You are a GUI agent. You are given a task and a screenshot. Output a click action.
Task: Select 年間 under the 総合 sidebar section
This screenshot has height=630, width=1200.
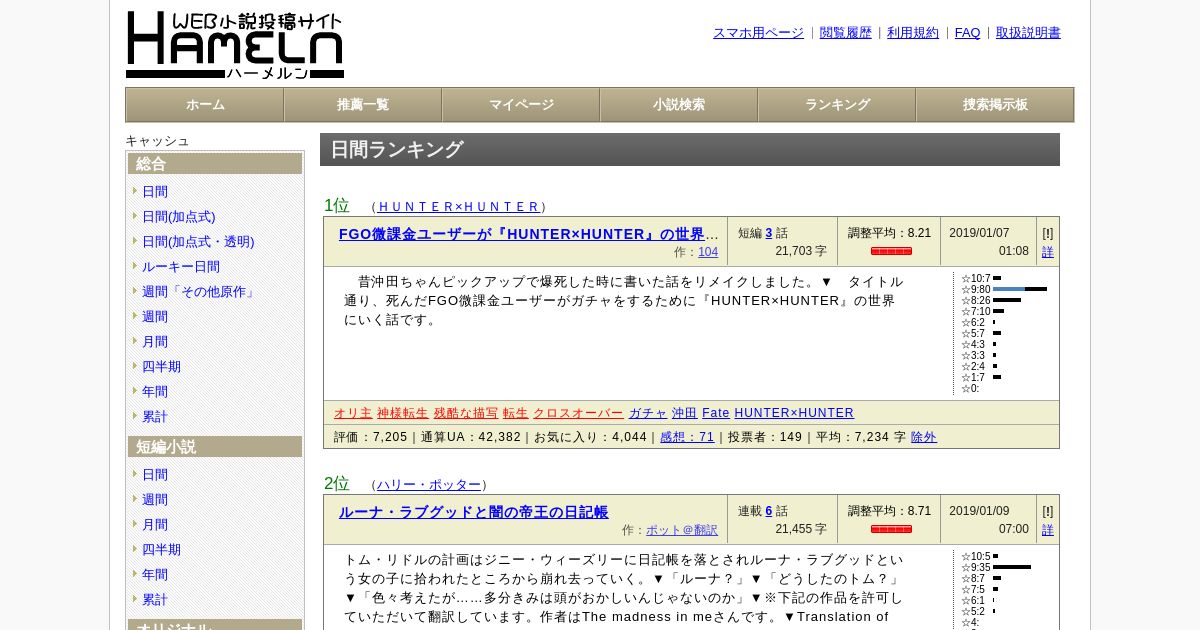(x=155, y=392)
